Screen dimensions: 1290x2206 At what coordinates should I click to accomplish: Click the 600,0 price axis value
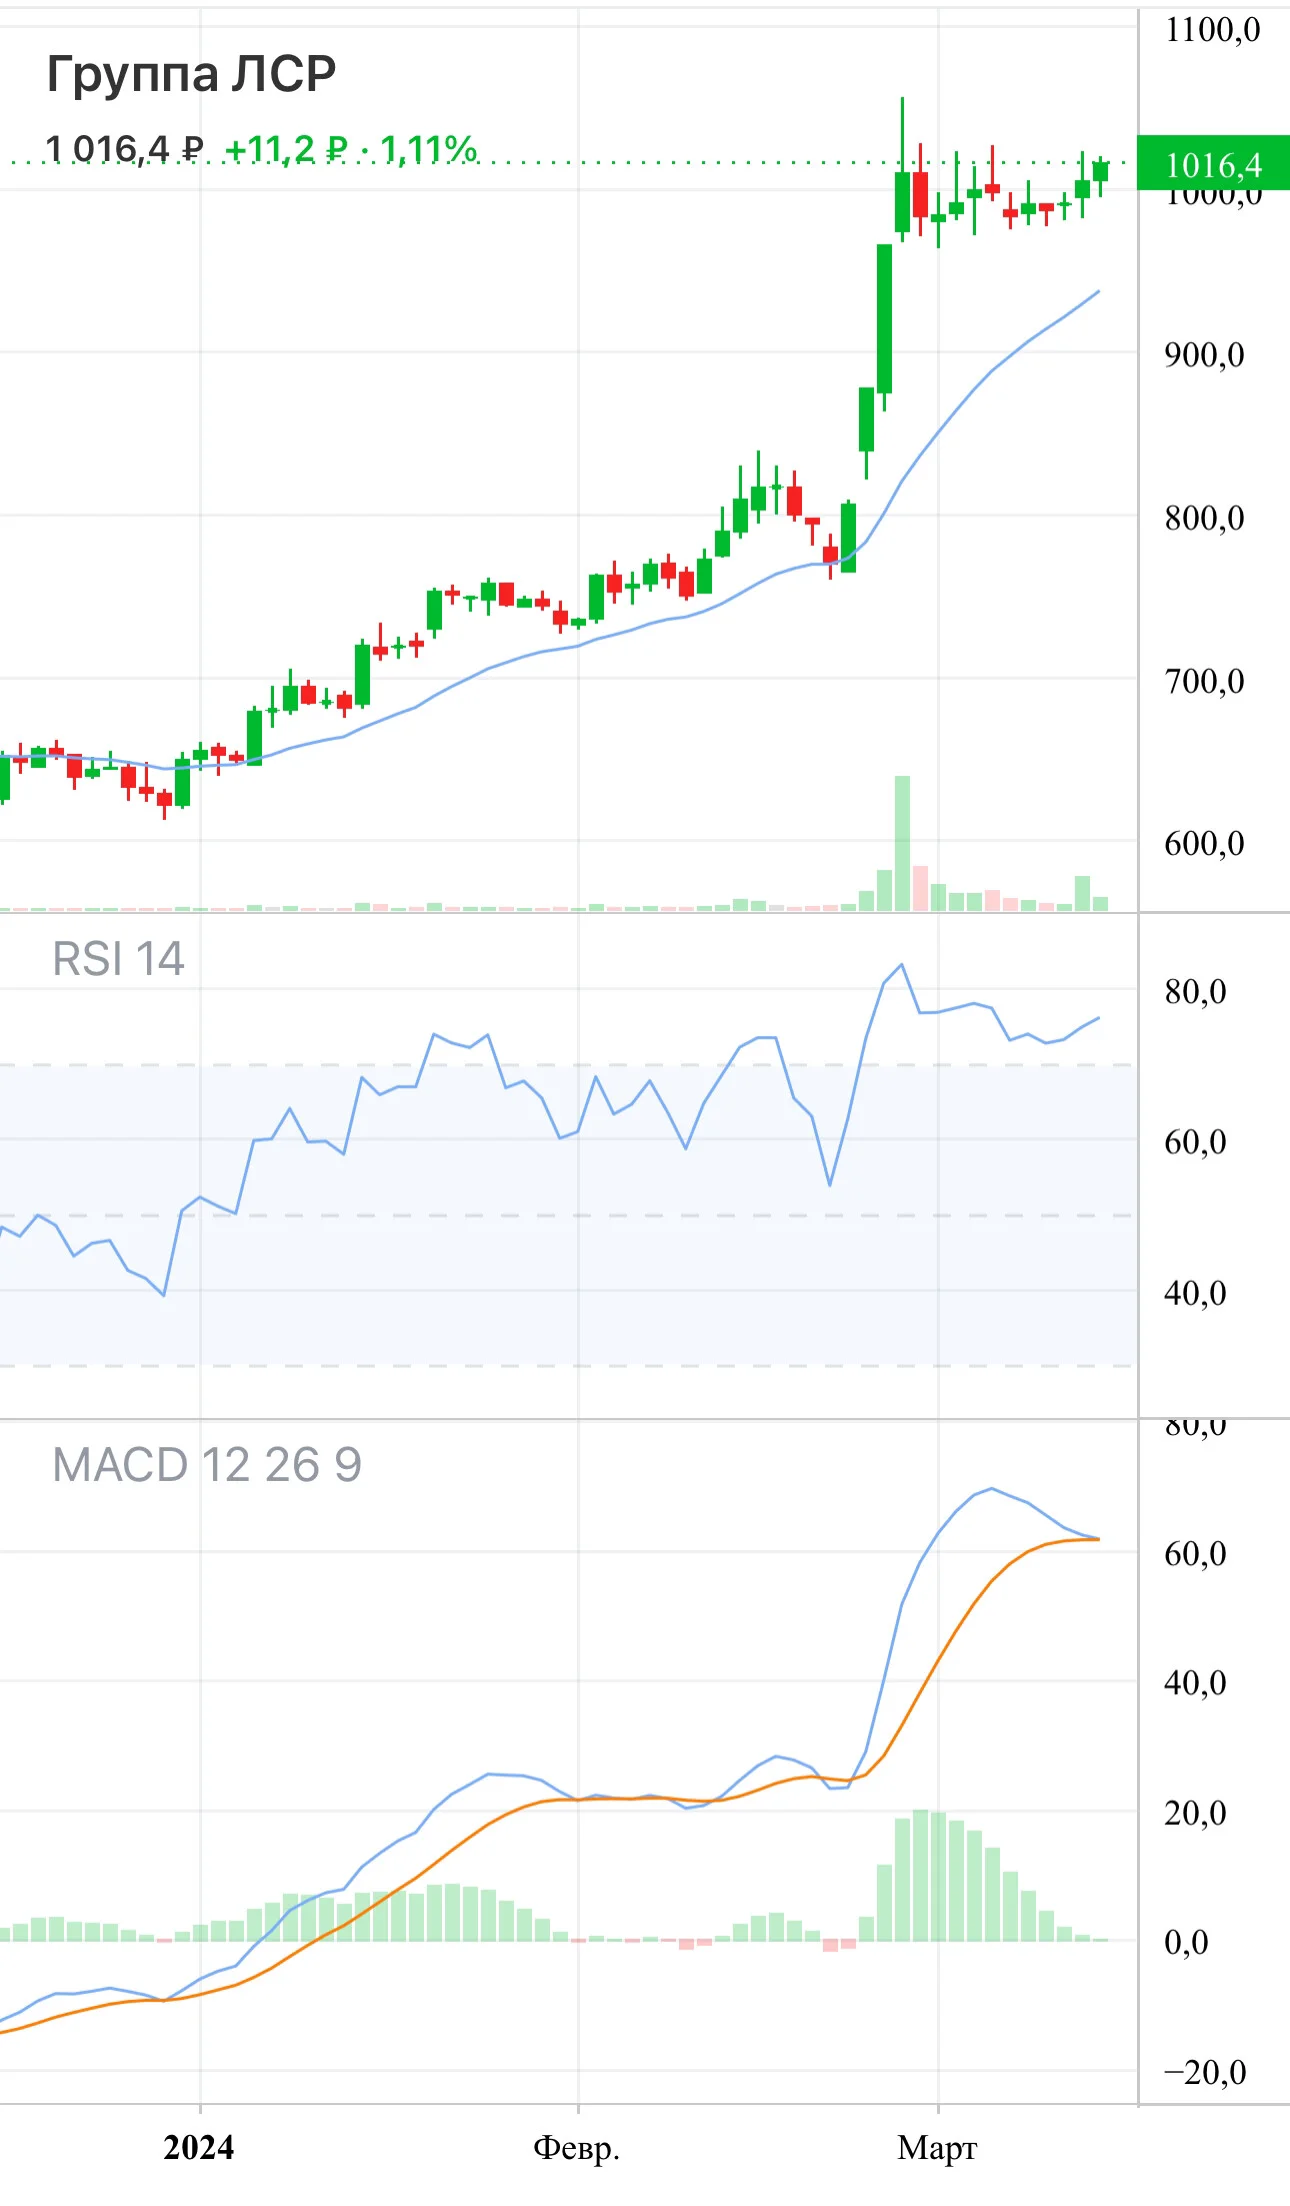pyautogui.click(x=1204, y=843)
